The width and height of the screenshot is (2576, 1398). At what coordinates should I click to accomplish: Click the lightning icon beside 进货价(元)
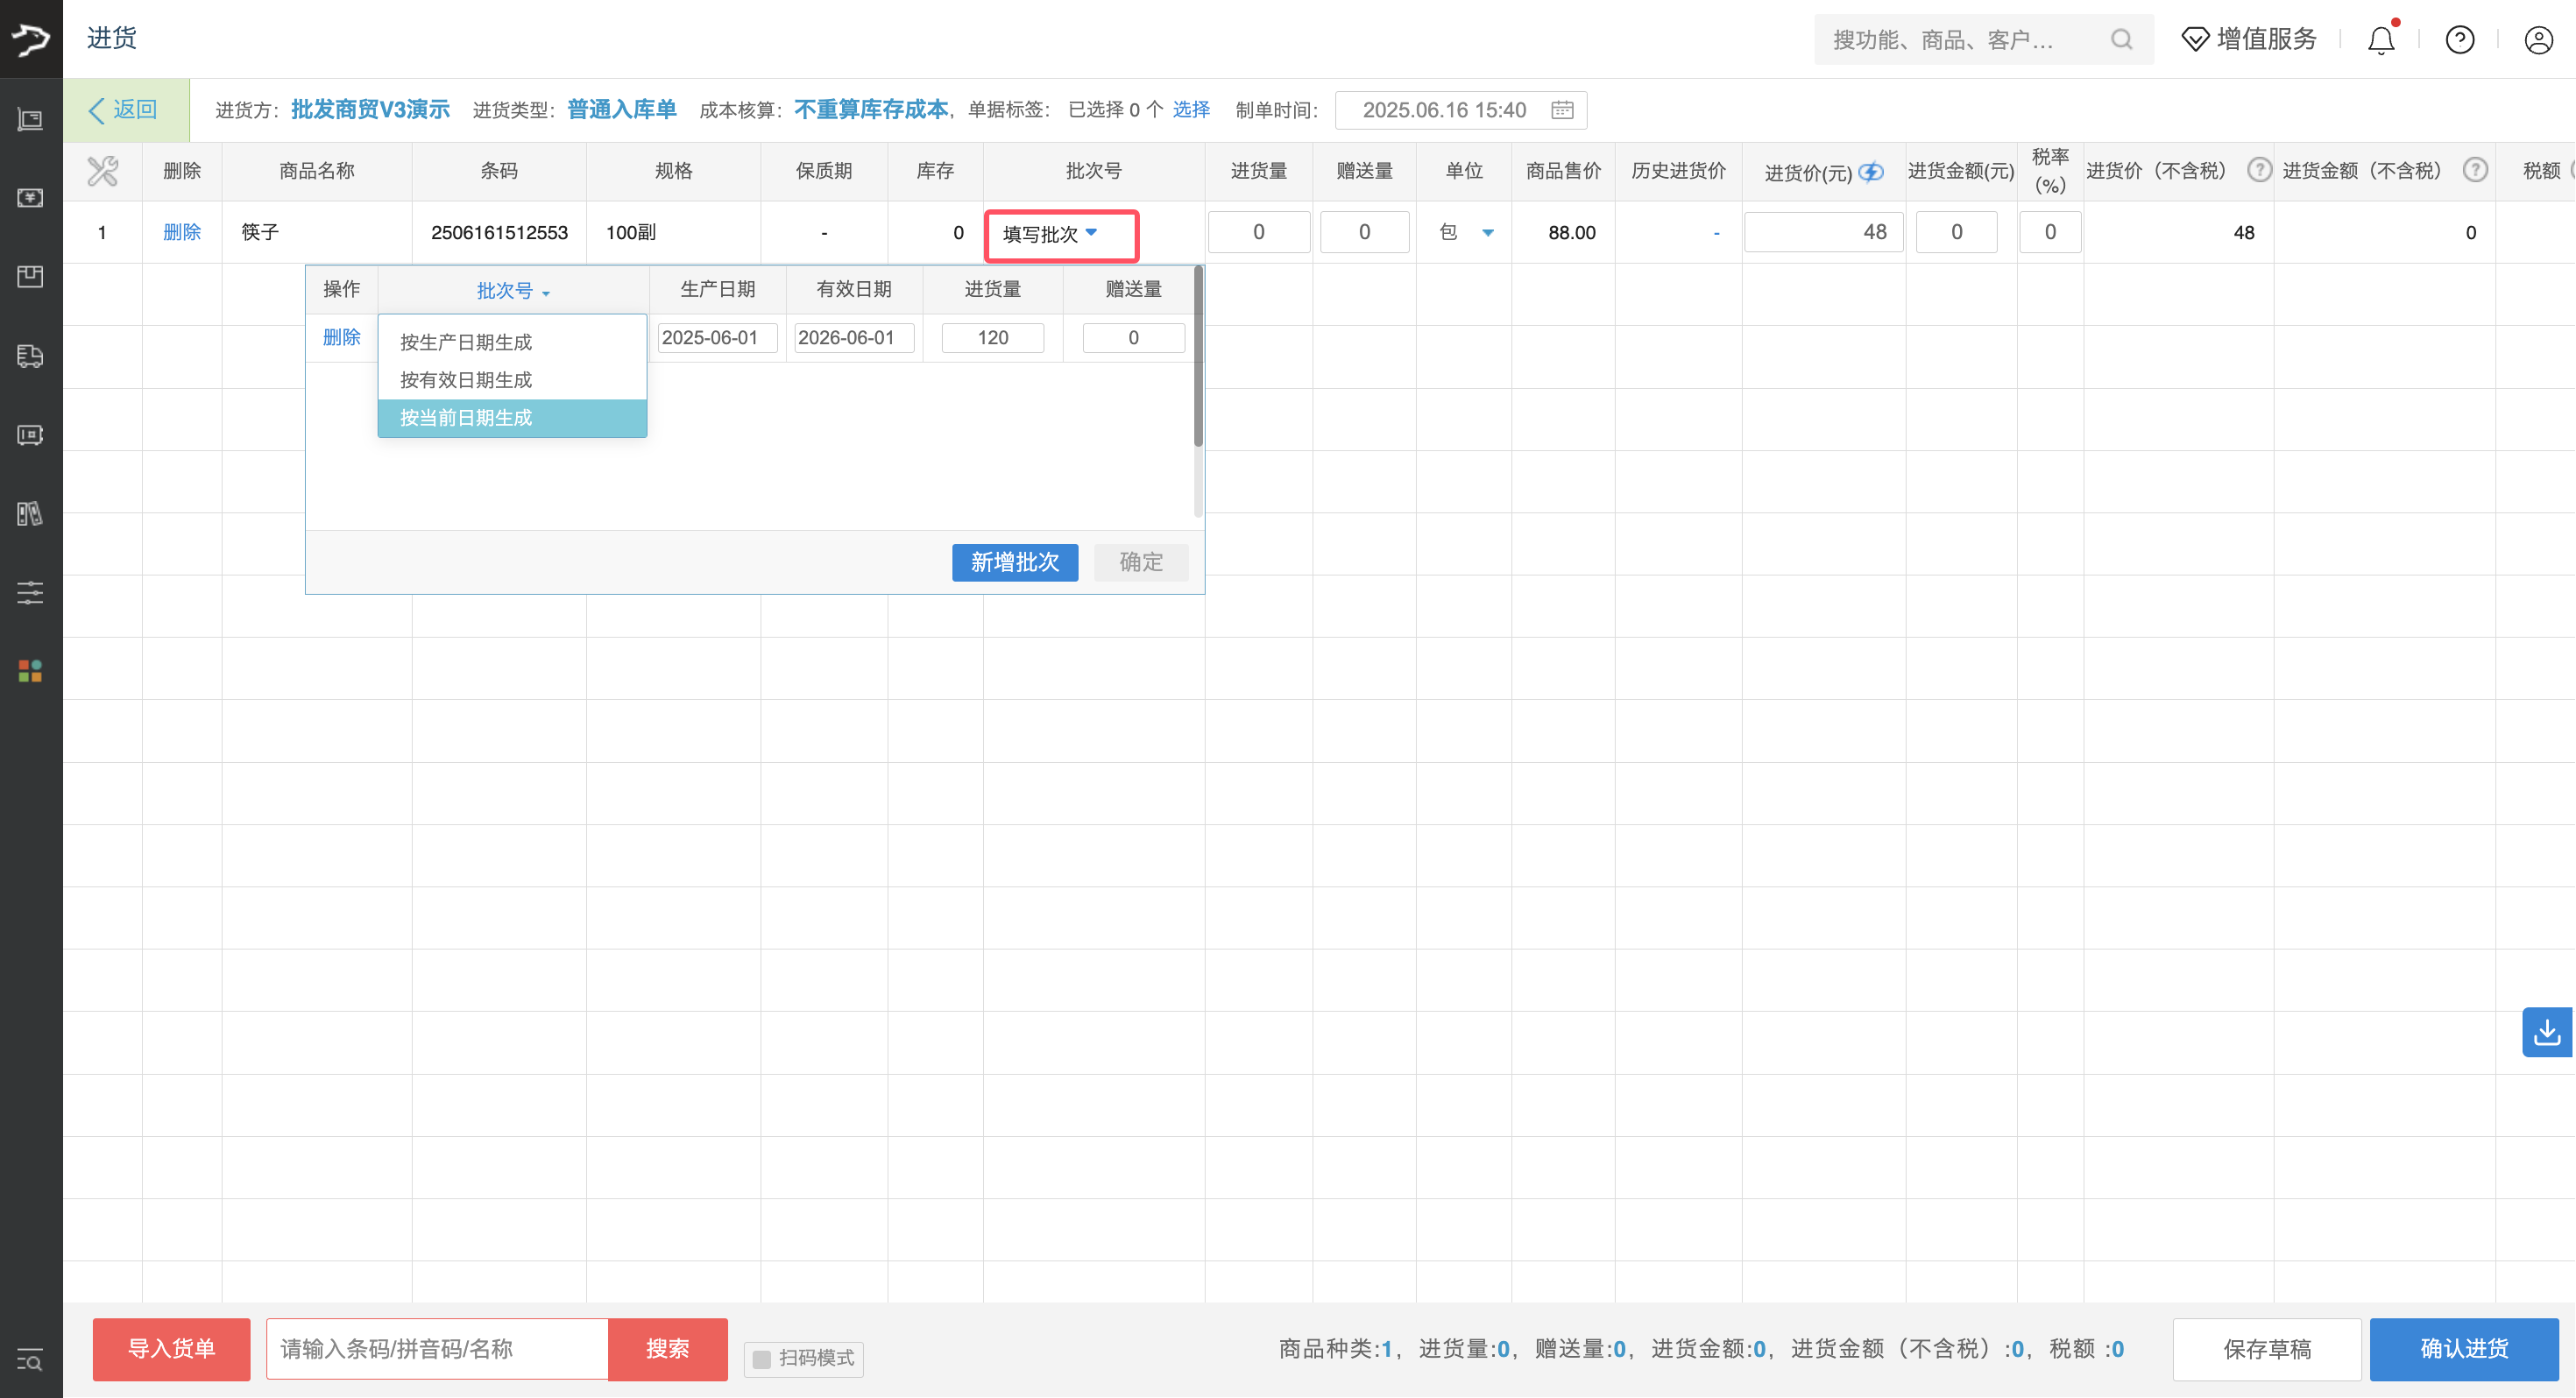click(x=1871, y=172)
